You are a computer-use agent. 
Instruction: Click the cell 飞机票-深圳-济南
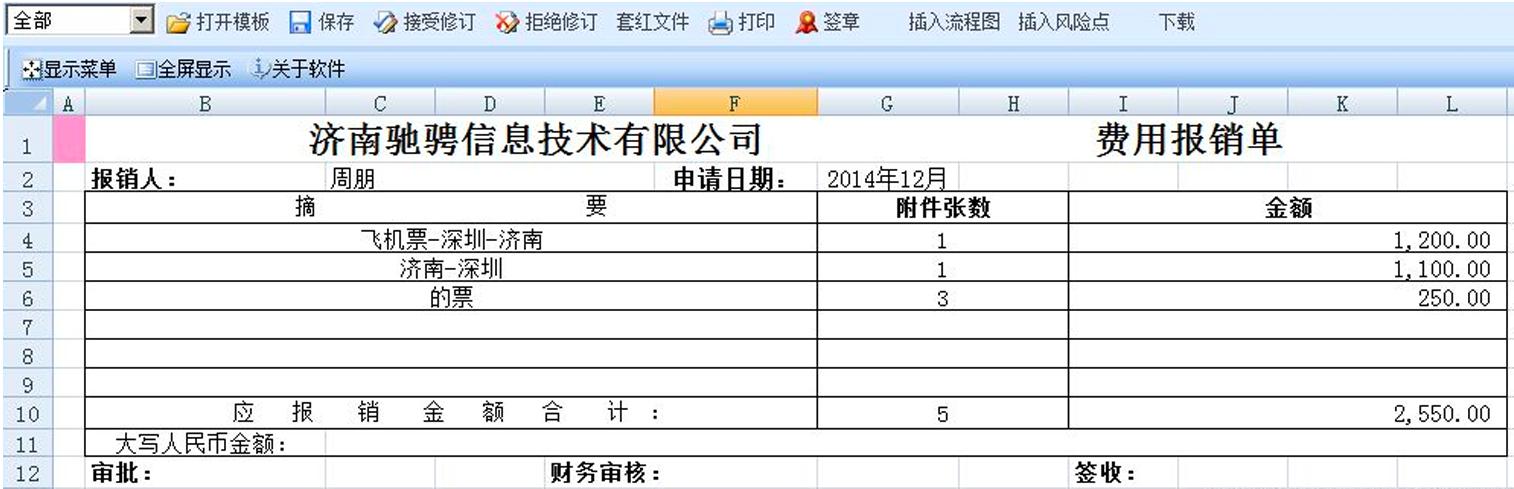[451, 240]
